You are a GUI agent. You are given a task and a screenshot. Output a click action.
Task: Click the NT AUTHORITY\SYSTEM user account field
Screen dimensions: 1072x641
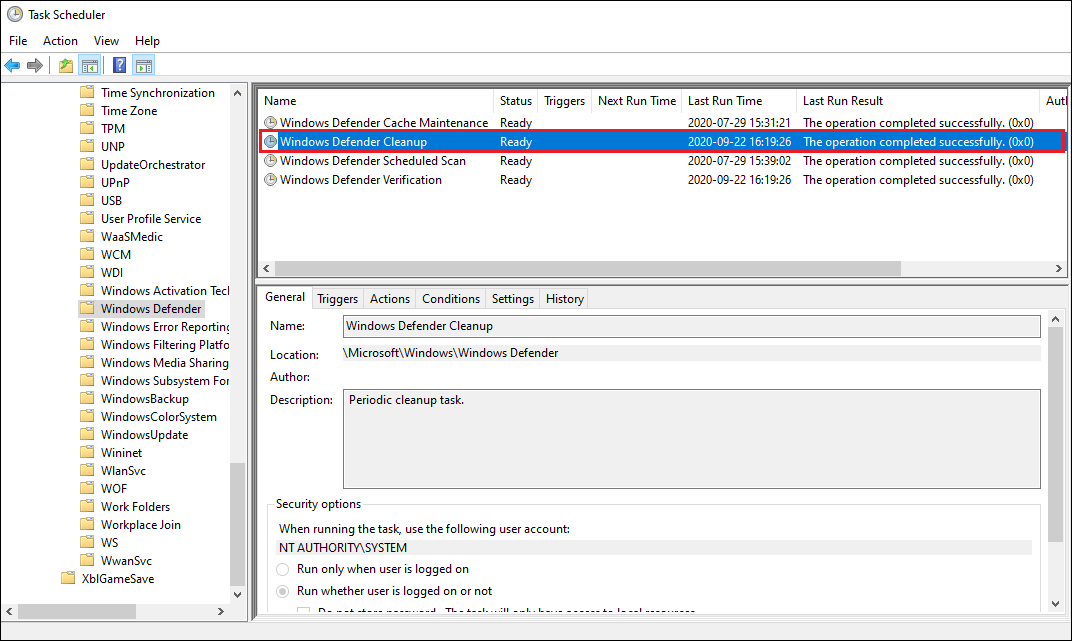point(654,548)
